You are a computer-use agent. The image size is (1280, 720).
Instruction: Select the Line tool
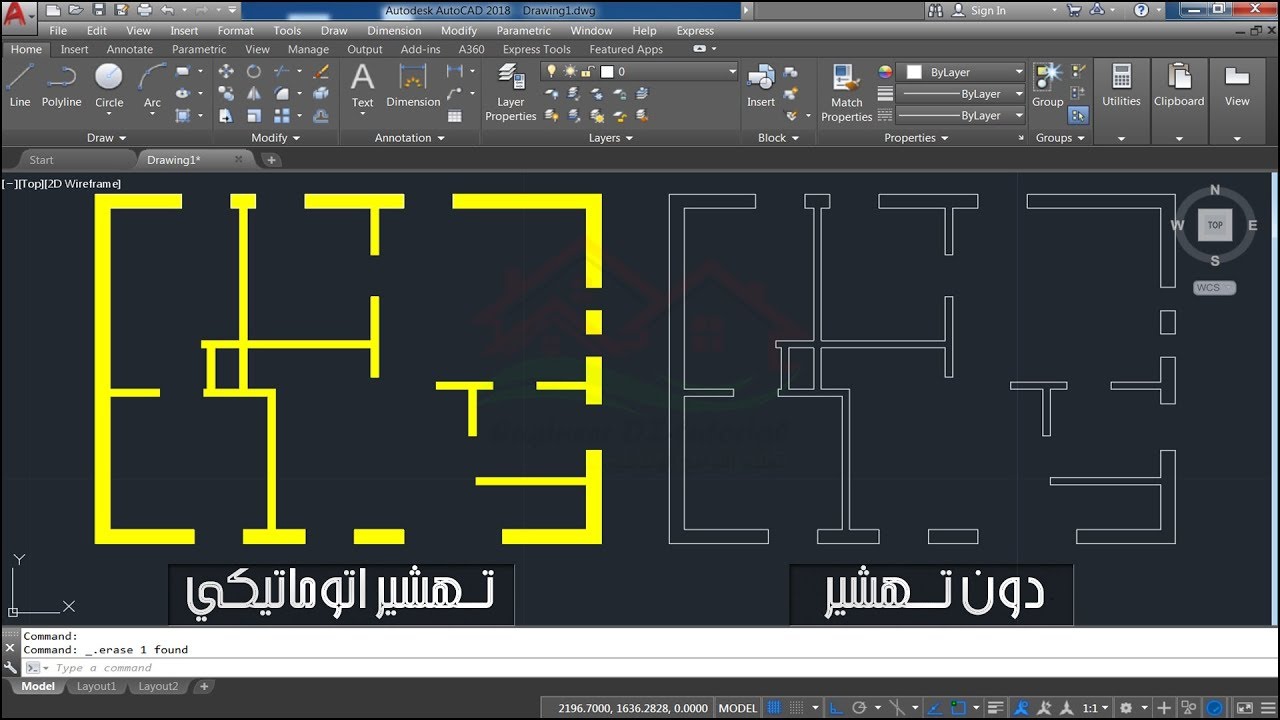click(20, 85)
